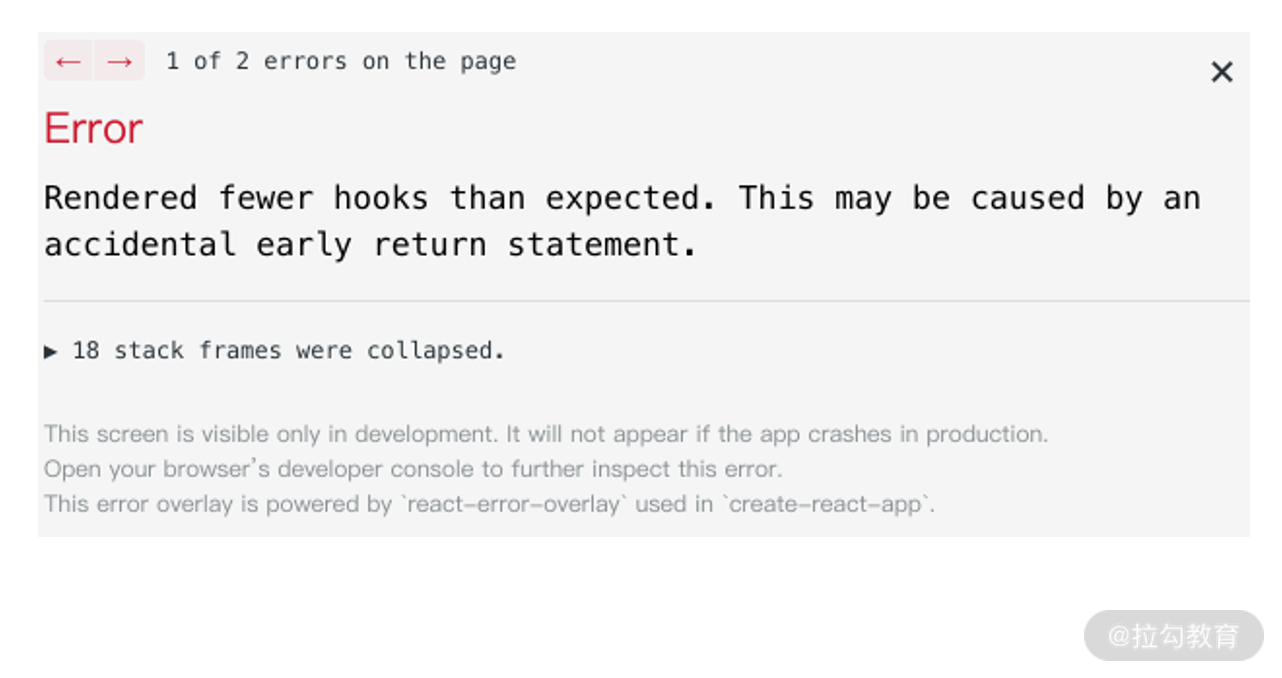Go to the next error with right arrow

click(120, 61)
